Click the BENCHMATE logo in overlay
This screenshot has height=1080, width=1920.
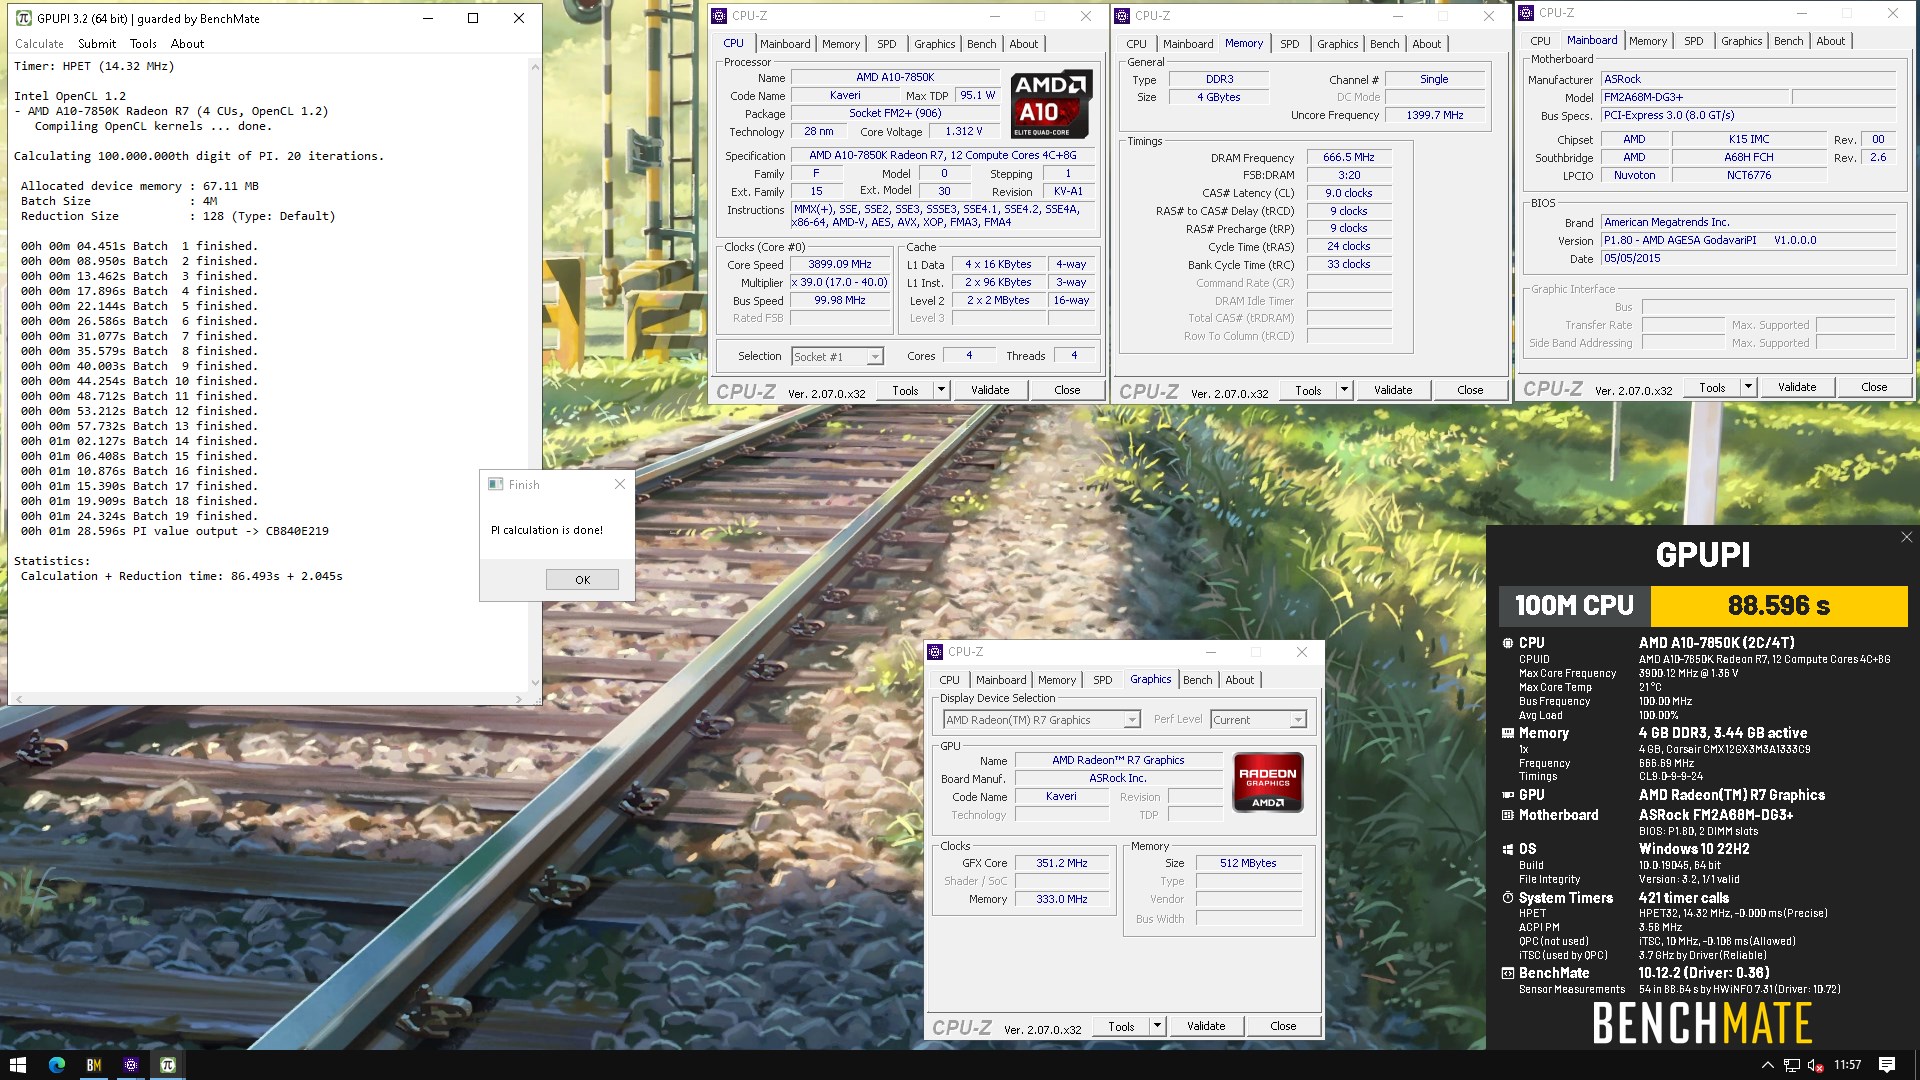1702,1022
